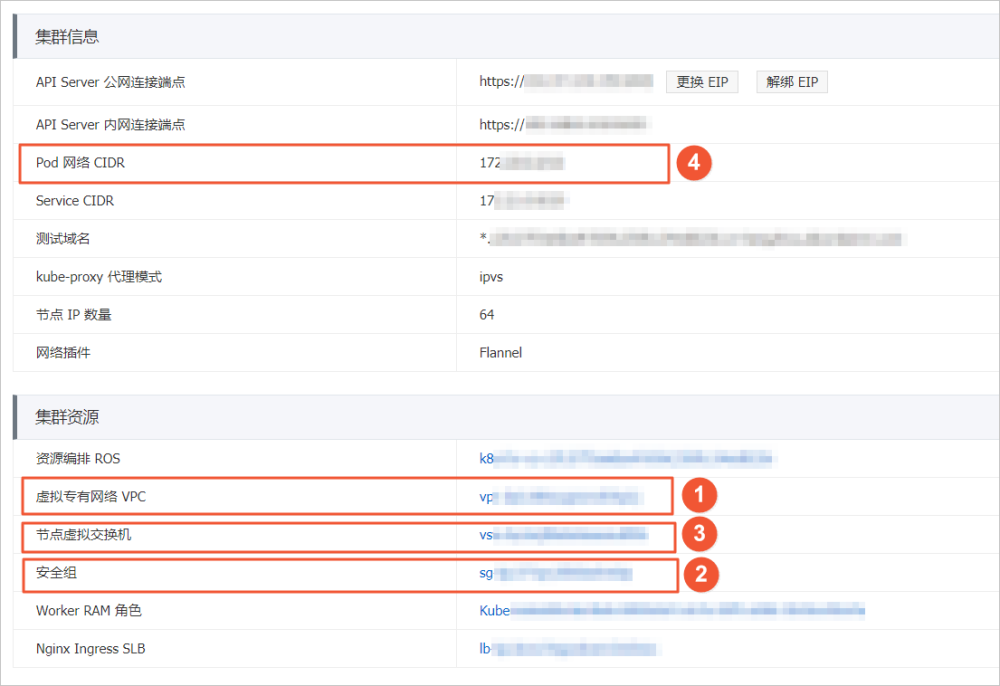Select the API Server 内网连接端点 URL

click(x=562, y=124)
